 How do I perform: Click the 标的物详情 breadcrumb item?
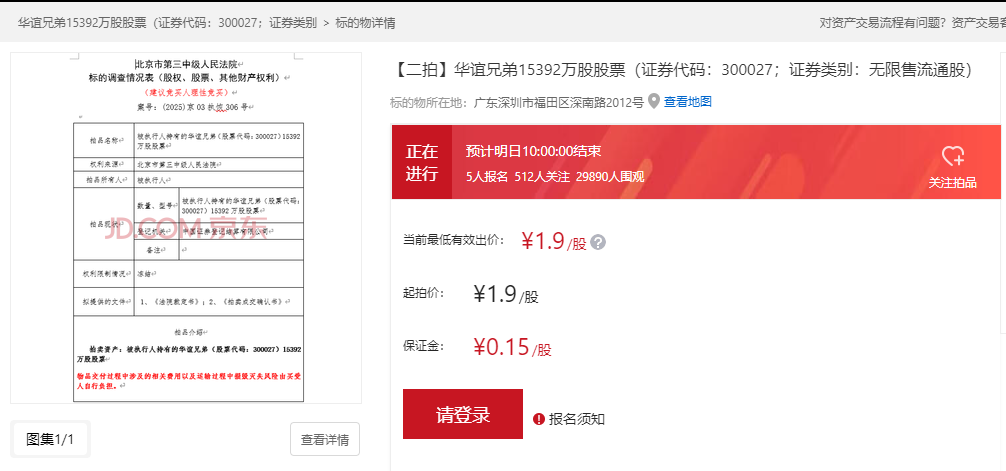point(365,23)
